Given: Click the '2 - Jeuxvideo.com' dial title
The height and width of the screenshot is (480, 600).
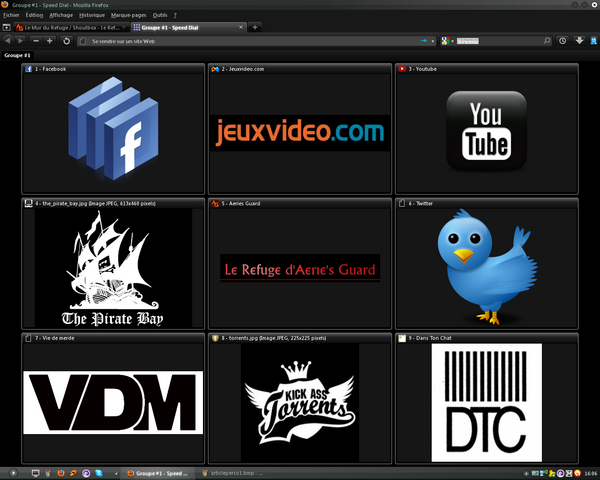Looking at the screenshot, I should coord(243,69).
